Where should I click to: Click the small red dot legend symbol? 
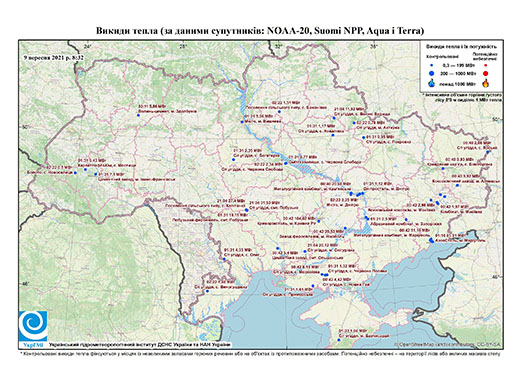pos(485,66)
